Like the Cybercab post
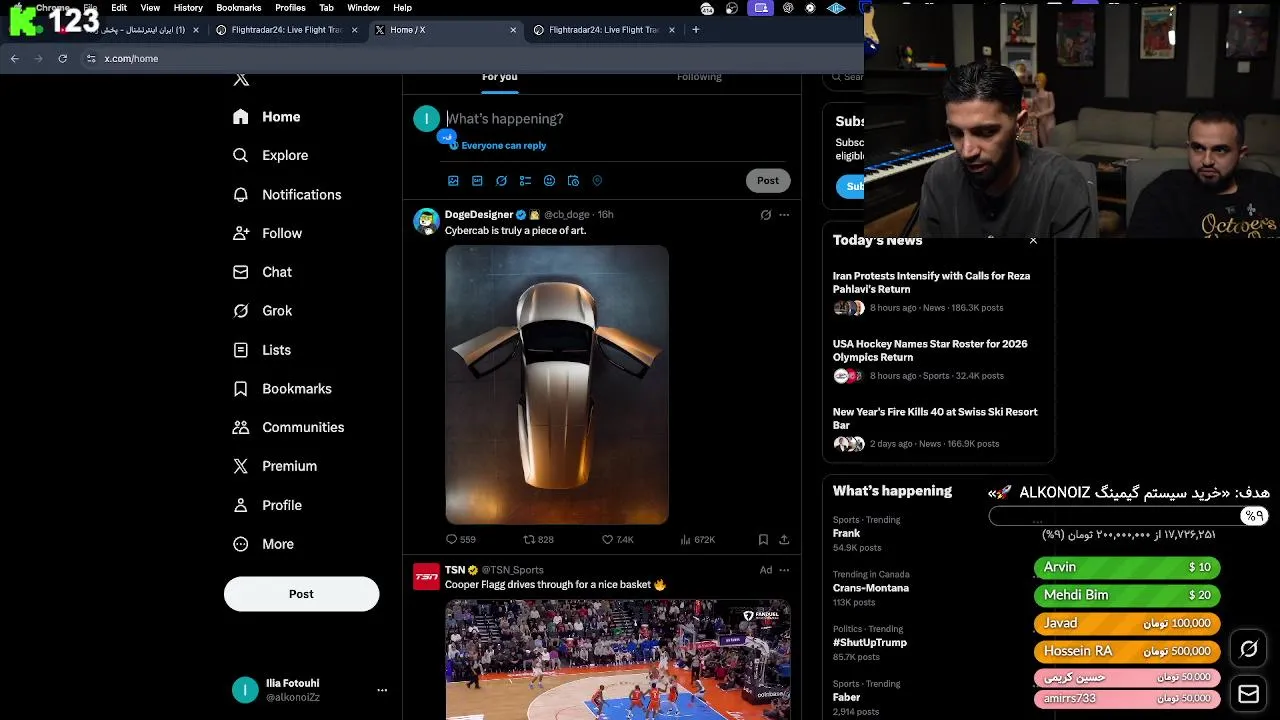Image resolution: width=1280 pixels, height=720 pixels. click(617, 540)
